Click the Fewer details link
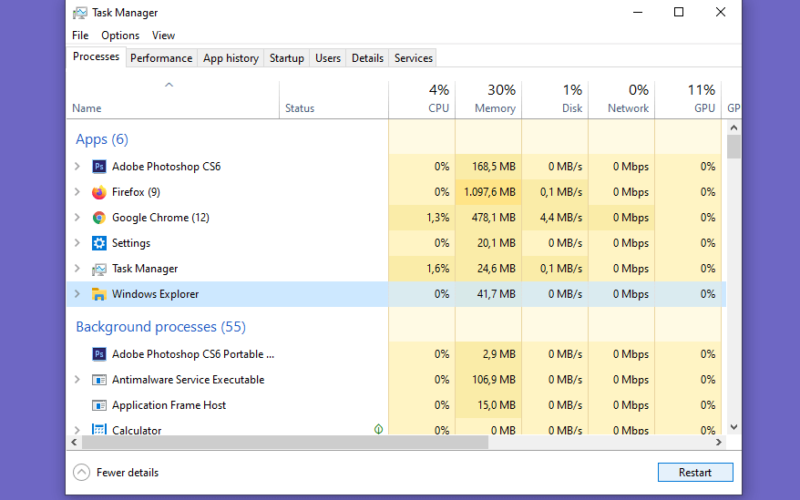Screen dimensions: 800x500 click(x=127, y=472)
